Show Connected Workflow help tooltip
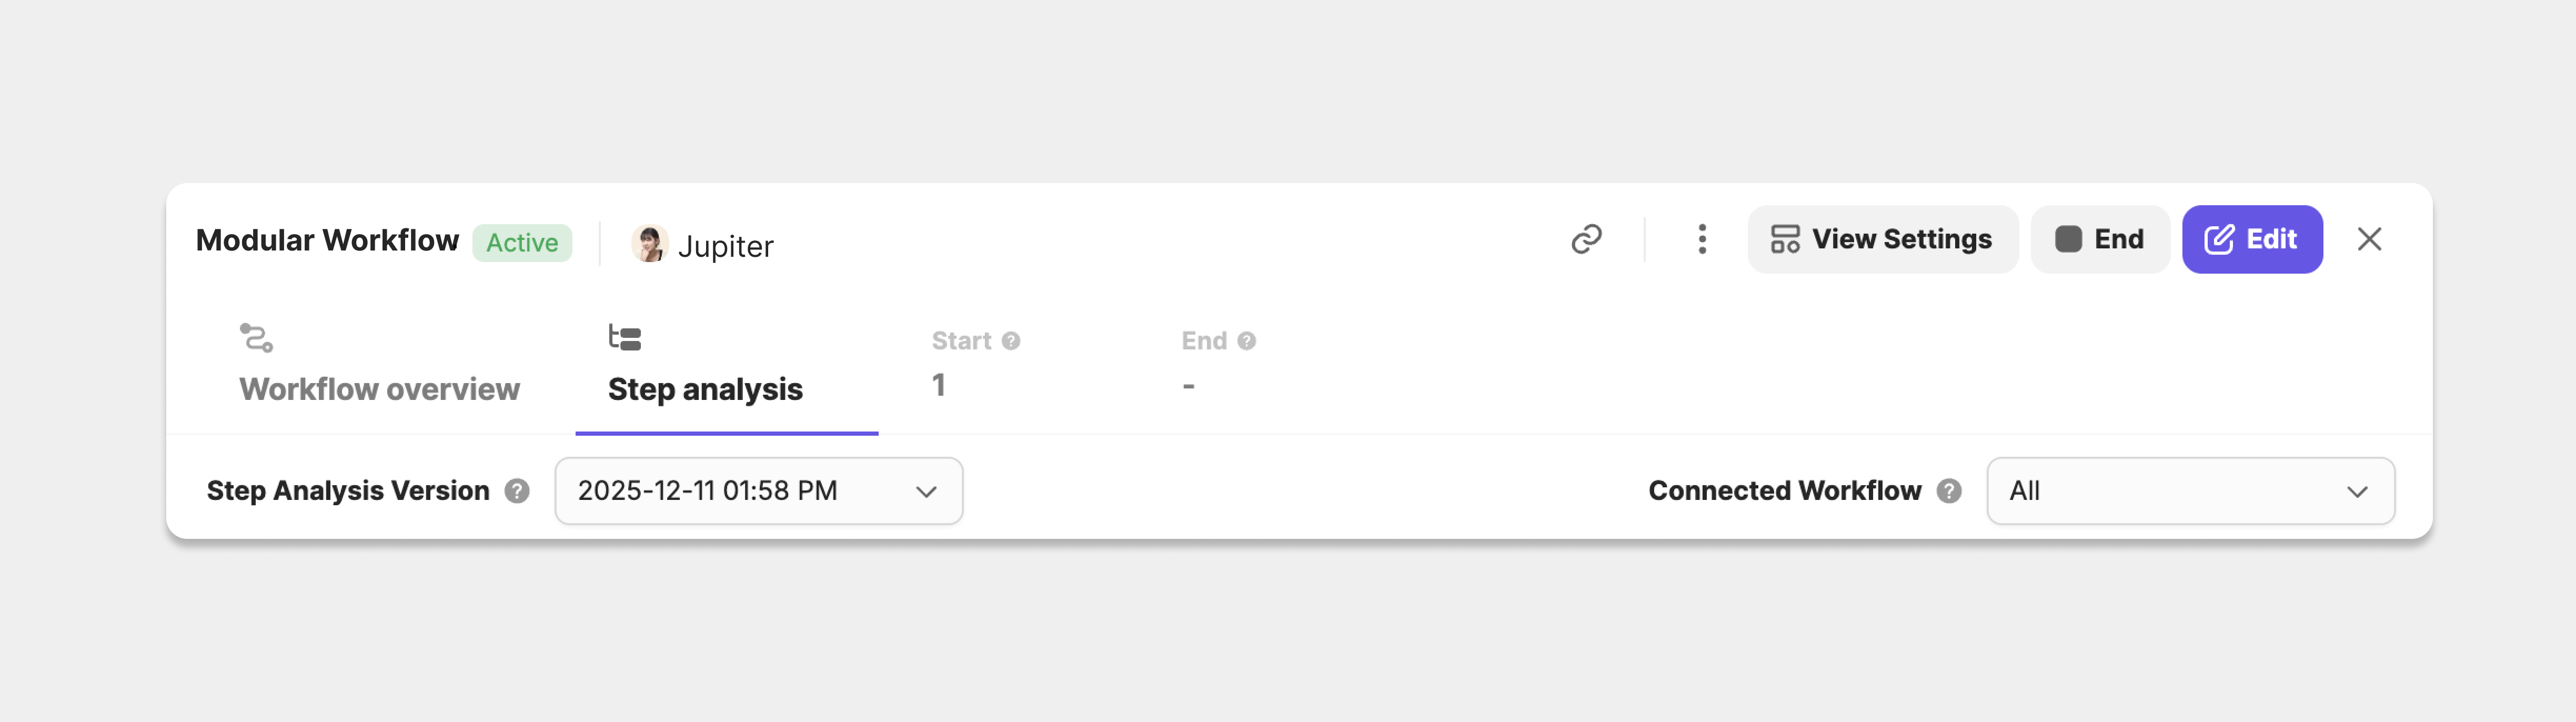Screen dimensions: 2576x722 [1949, 491]
